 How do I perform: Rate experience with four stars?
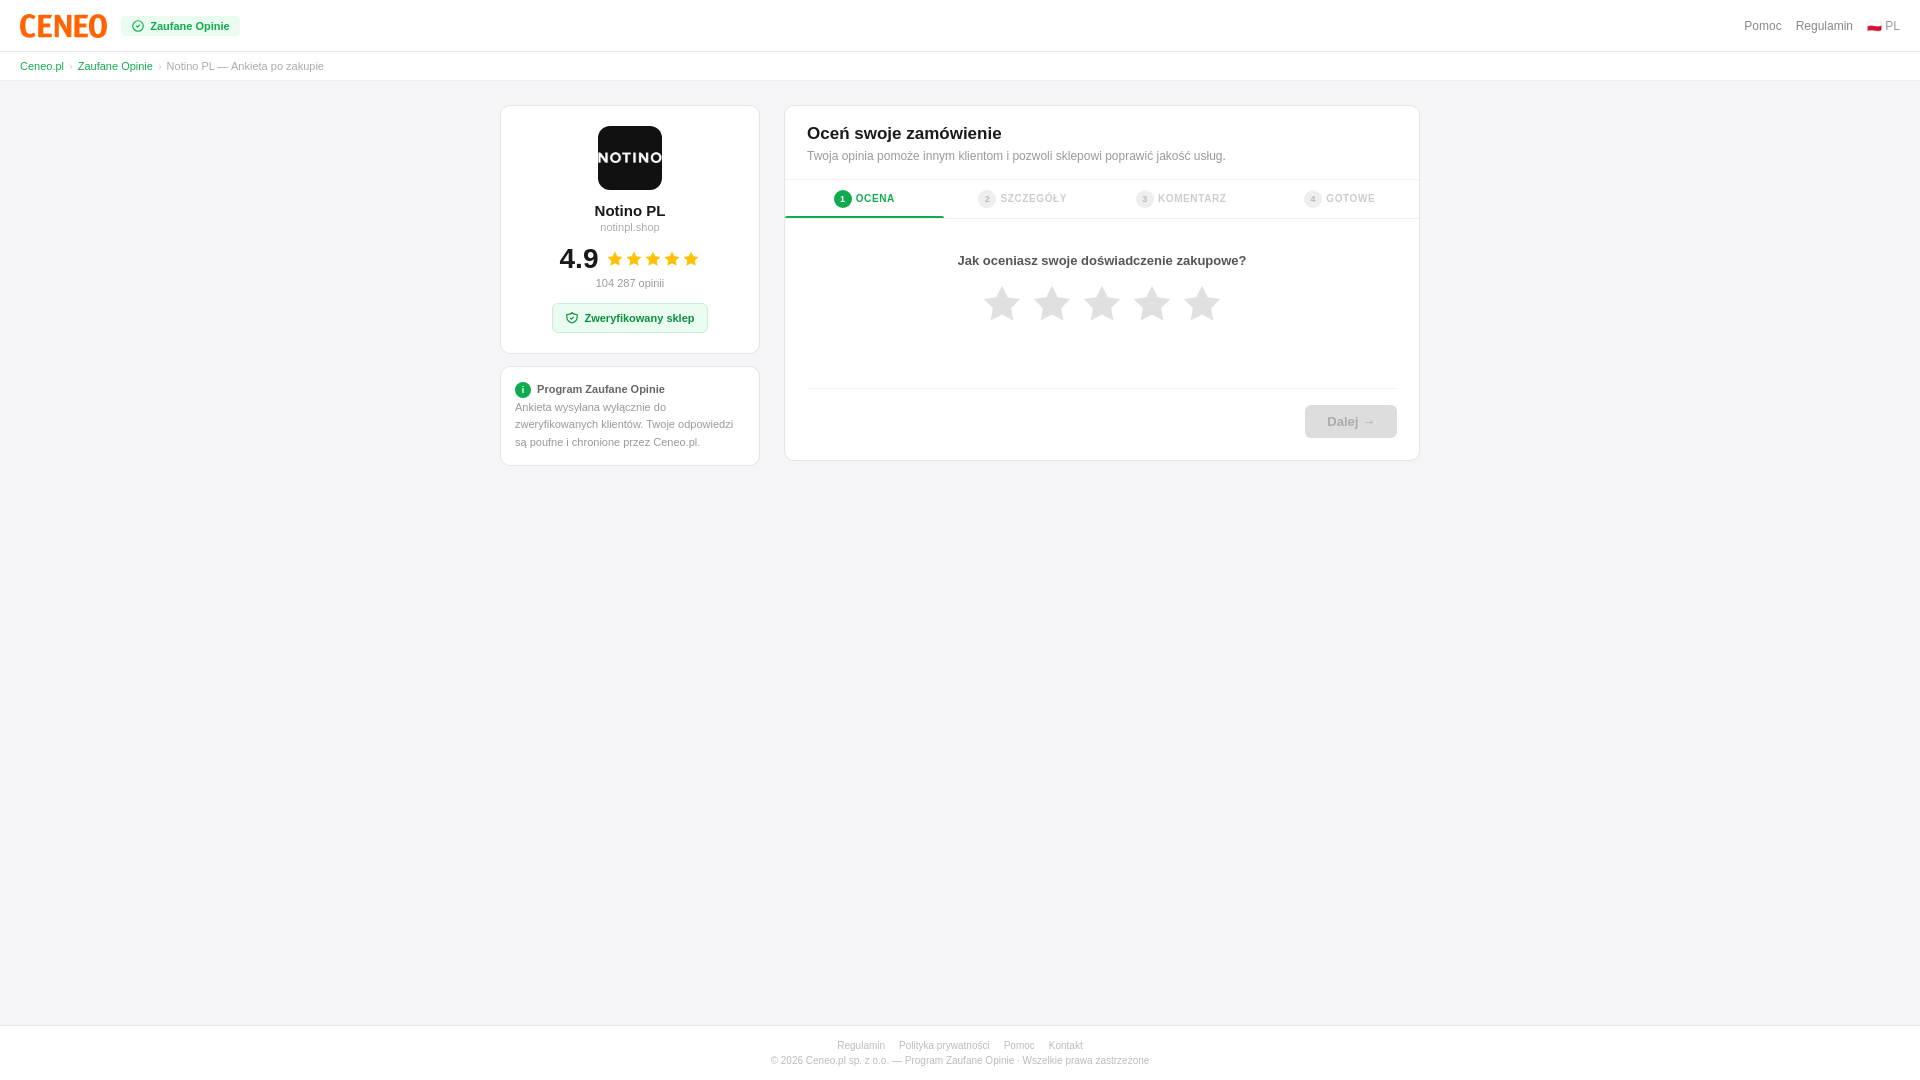[x=1152, y=304]
